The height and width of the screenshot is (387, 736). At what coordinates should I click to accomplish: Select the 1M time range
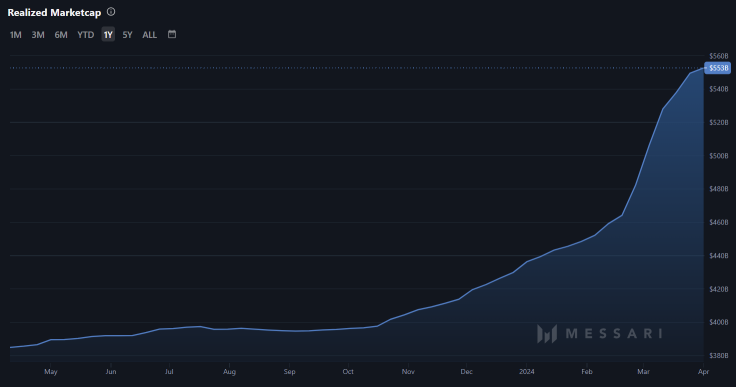click(x=15, y=35)
